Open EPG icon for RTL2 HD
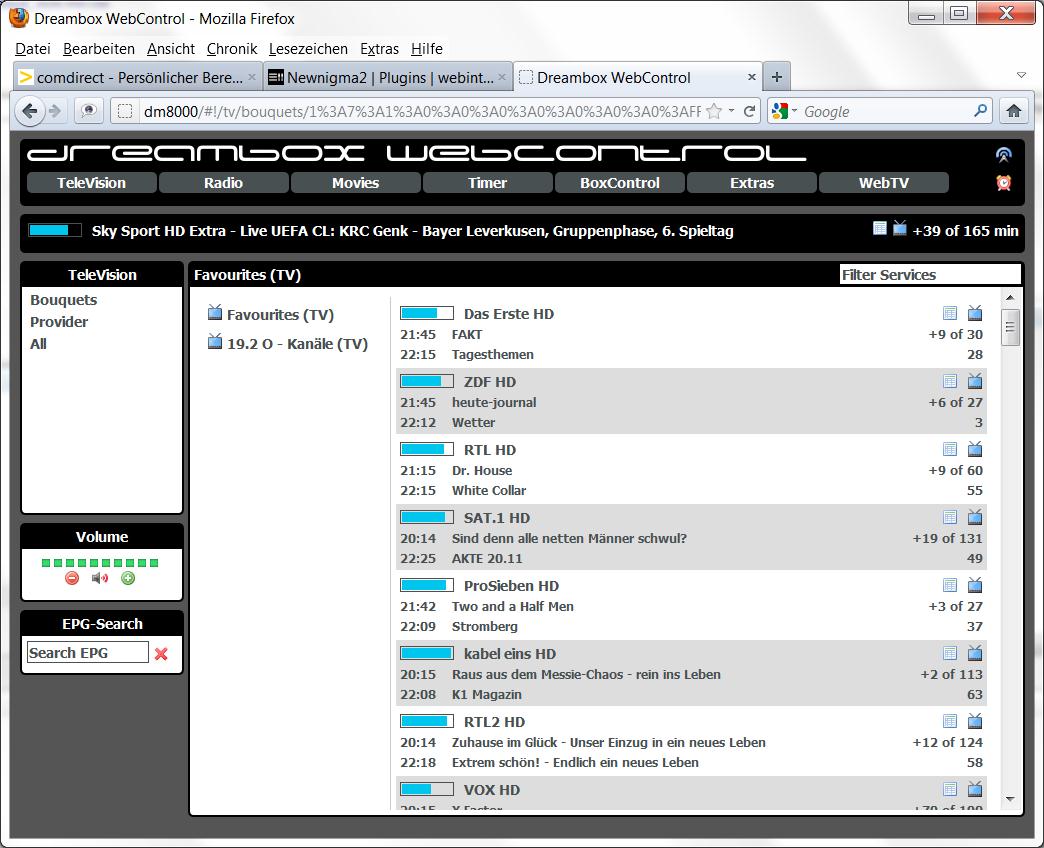 (950, 721)
